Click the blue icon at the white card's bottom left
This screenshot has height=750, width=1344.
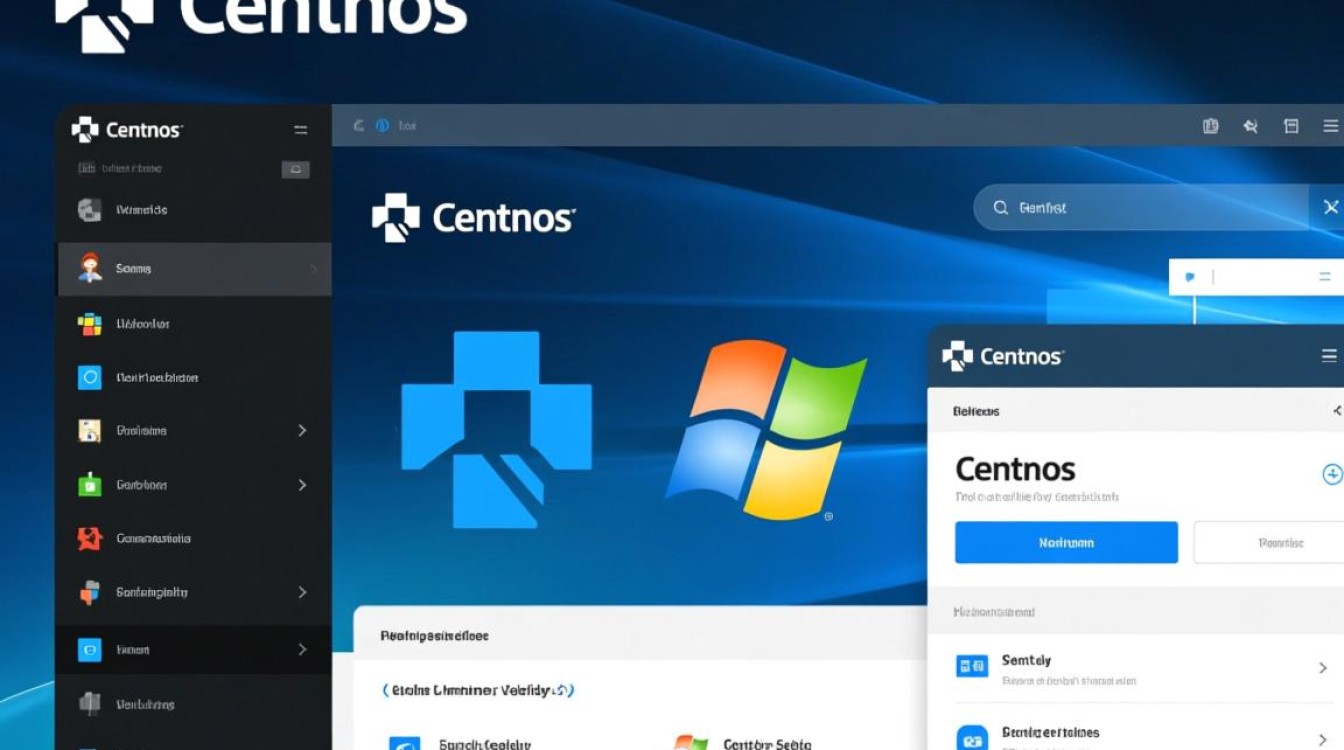(x=404, y=743)
